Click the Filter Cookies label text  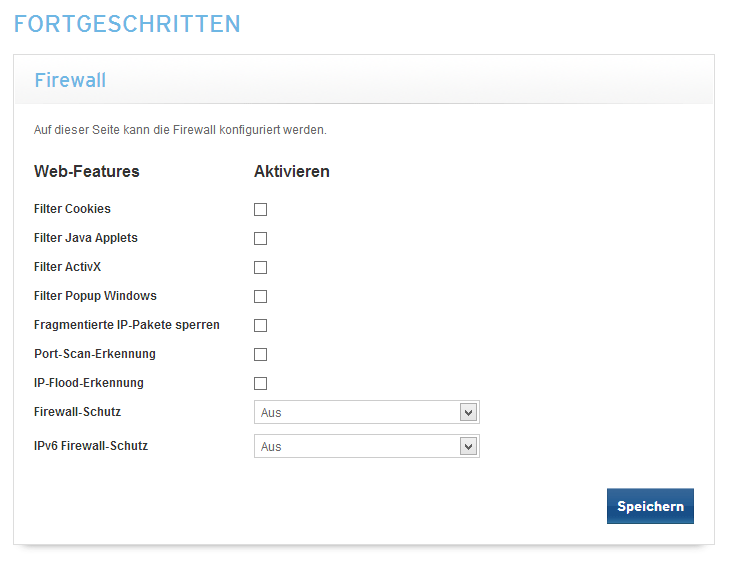pyautogui.click(x=72, y=209)
